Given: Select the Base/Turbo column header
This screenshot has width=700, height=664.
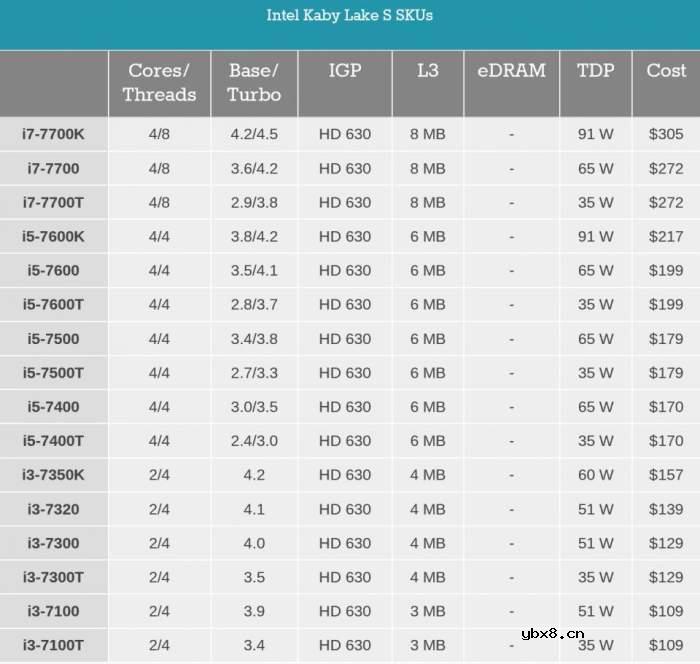Looking at the screenshot, I should point(254,83).
